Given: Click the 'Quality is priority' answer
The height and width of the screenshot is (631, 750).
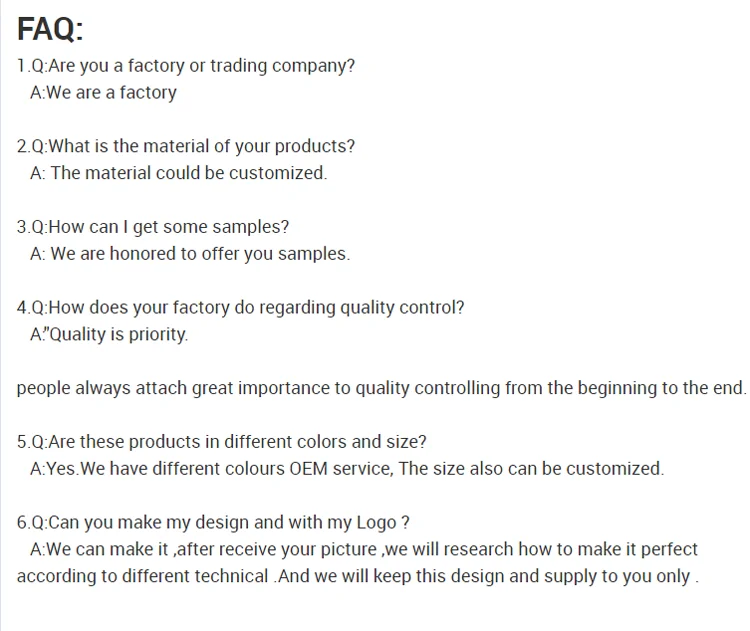Looking at the screenshot, I should (109, 334).
